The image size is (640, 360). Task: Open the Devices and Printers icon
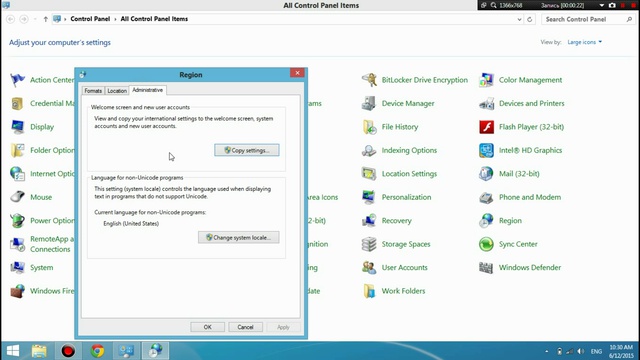[x=486, y=103]
